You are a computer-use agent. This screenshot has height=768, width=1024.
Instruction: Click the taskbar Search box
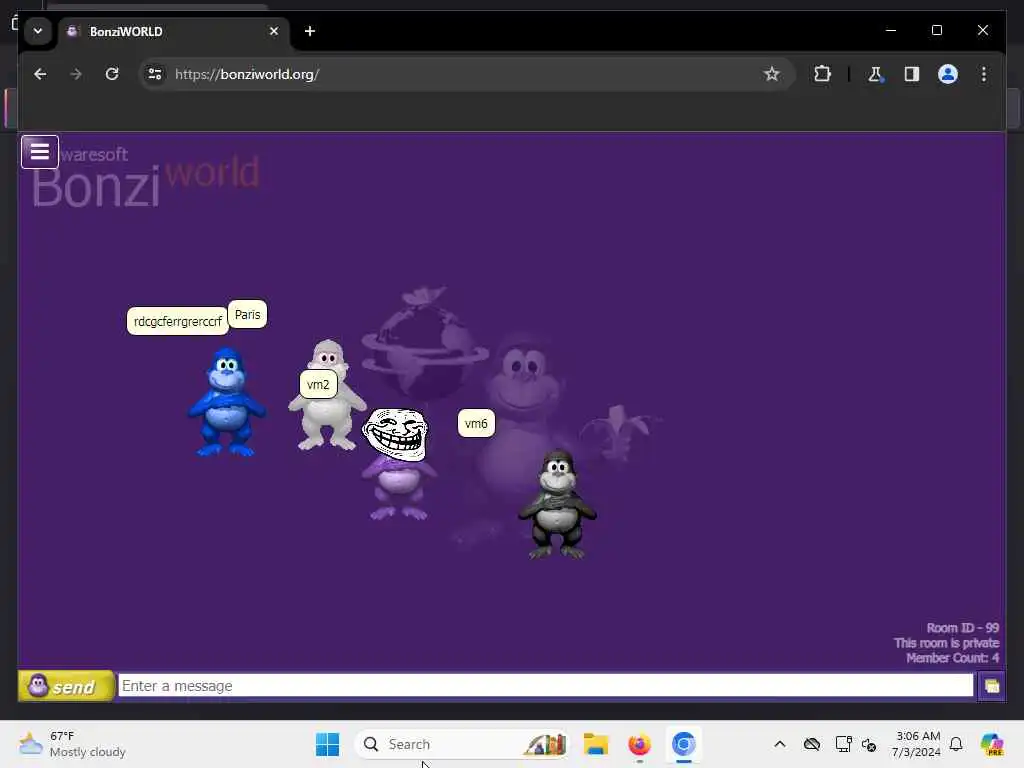click(460, 744)
